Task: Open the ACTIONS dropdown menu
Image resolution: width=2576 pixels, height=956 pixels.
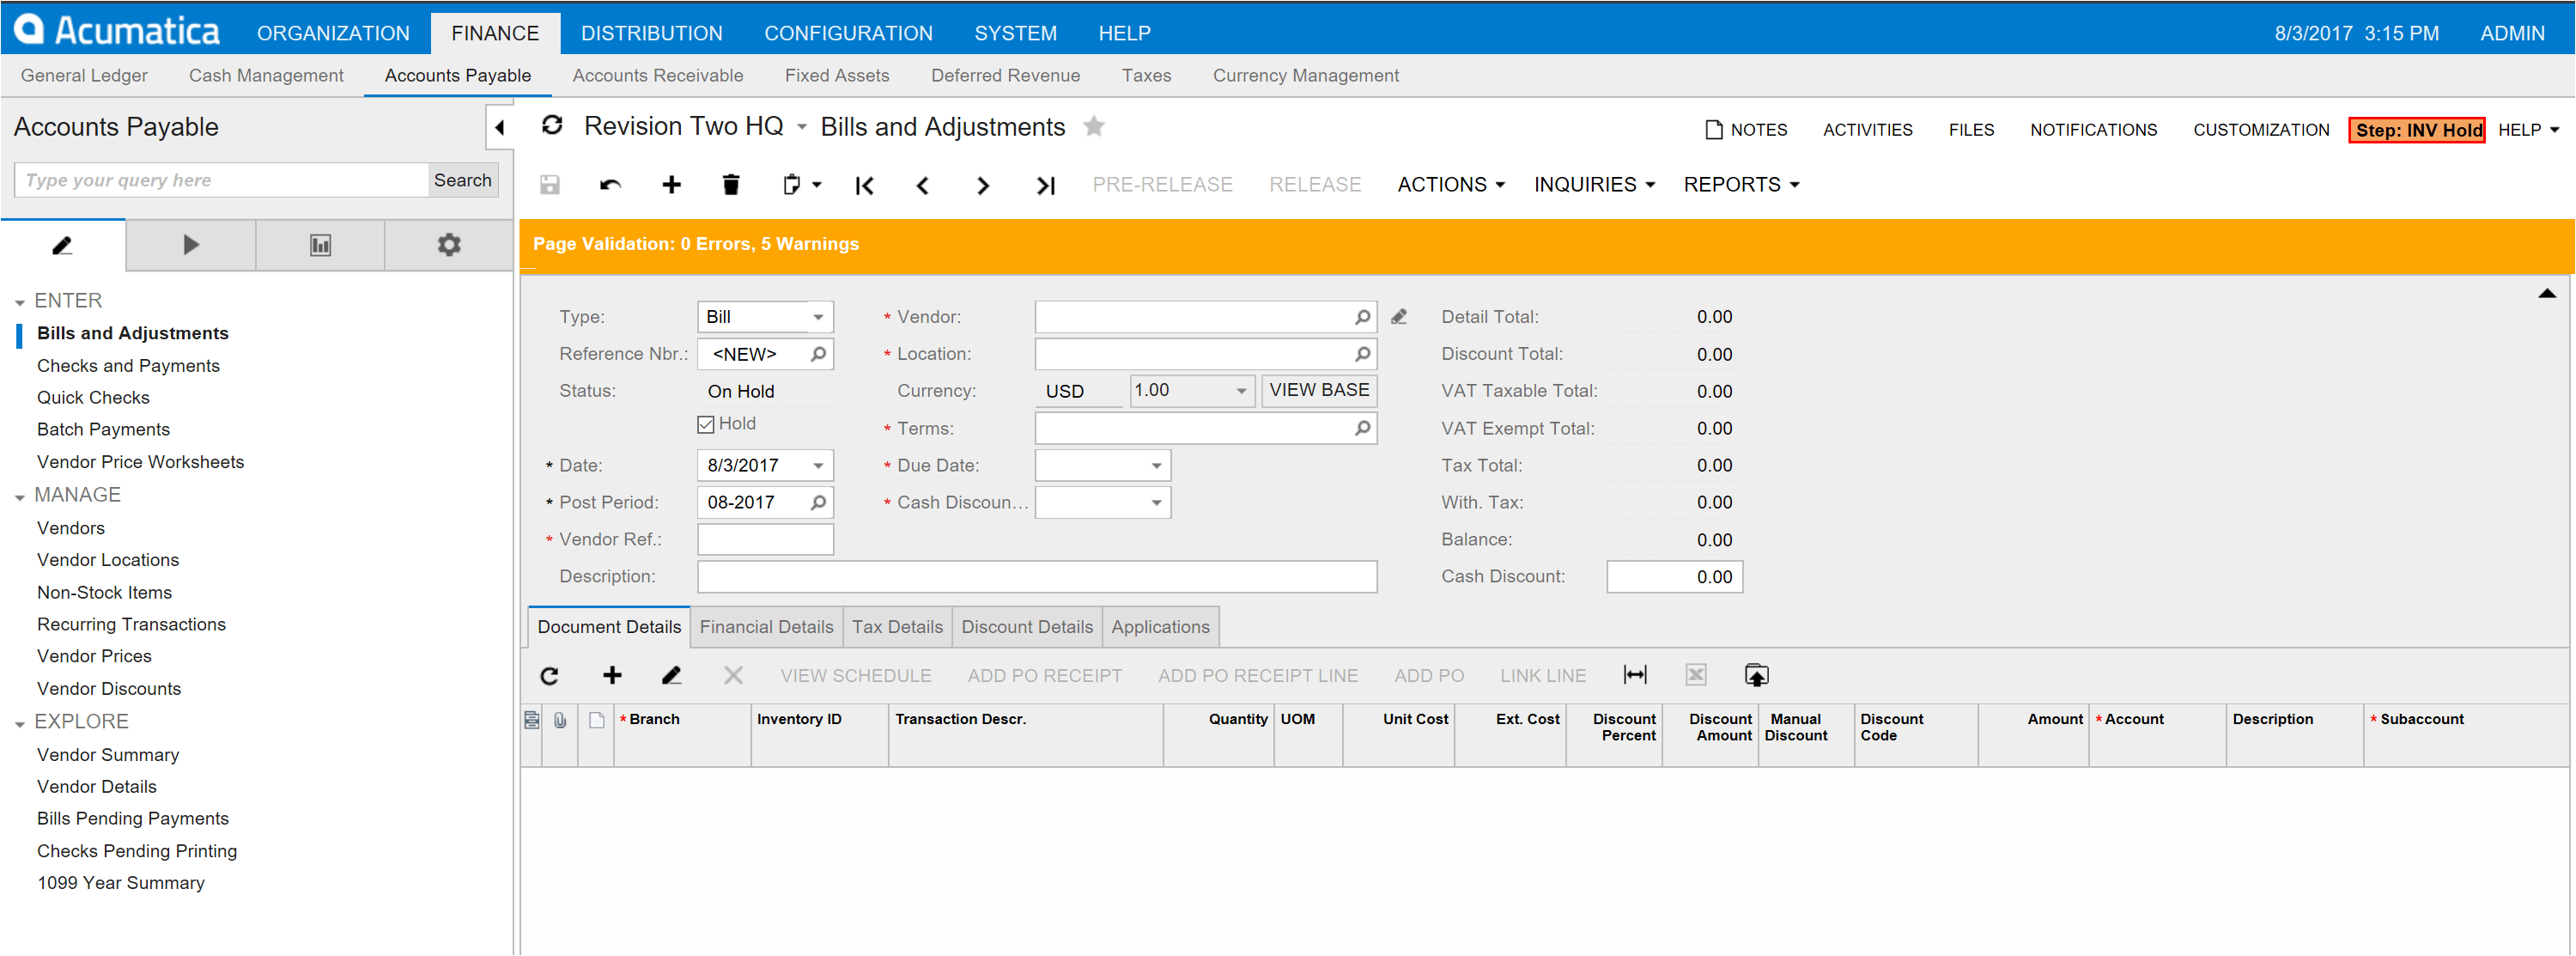Action: coord(1451,185)
